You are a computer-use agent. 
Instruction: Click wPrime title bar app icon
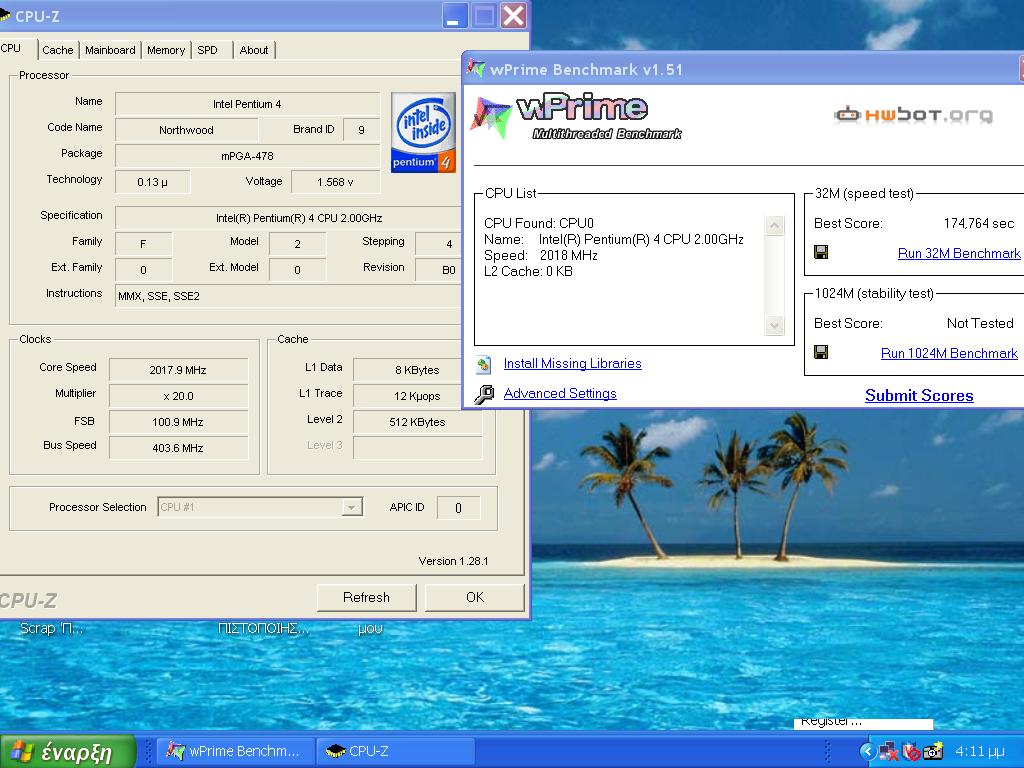coord(476,69)
